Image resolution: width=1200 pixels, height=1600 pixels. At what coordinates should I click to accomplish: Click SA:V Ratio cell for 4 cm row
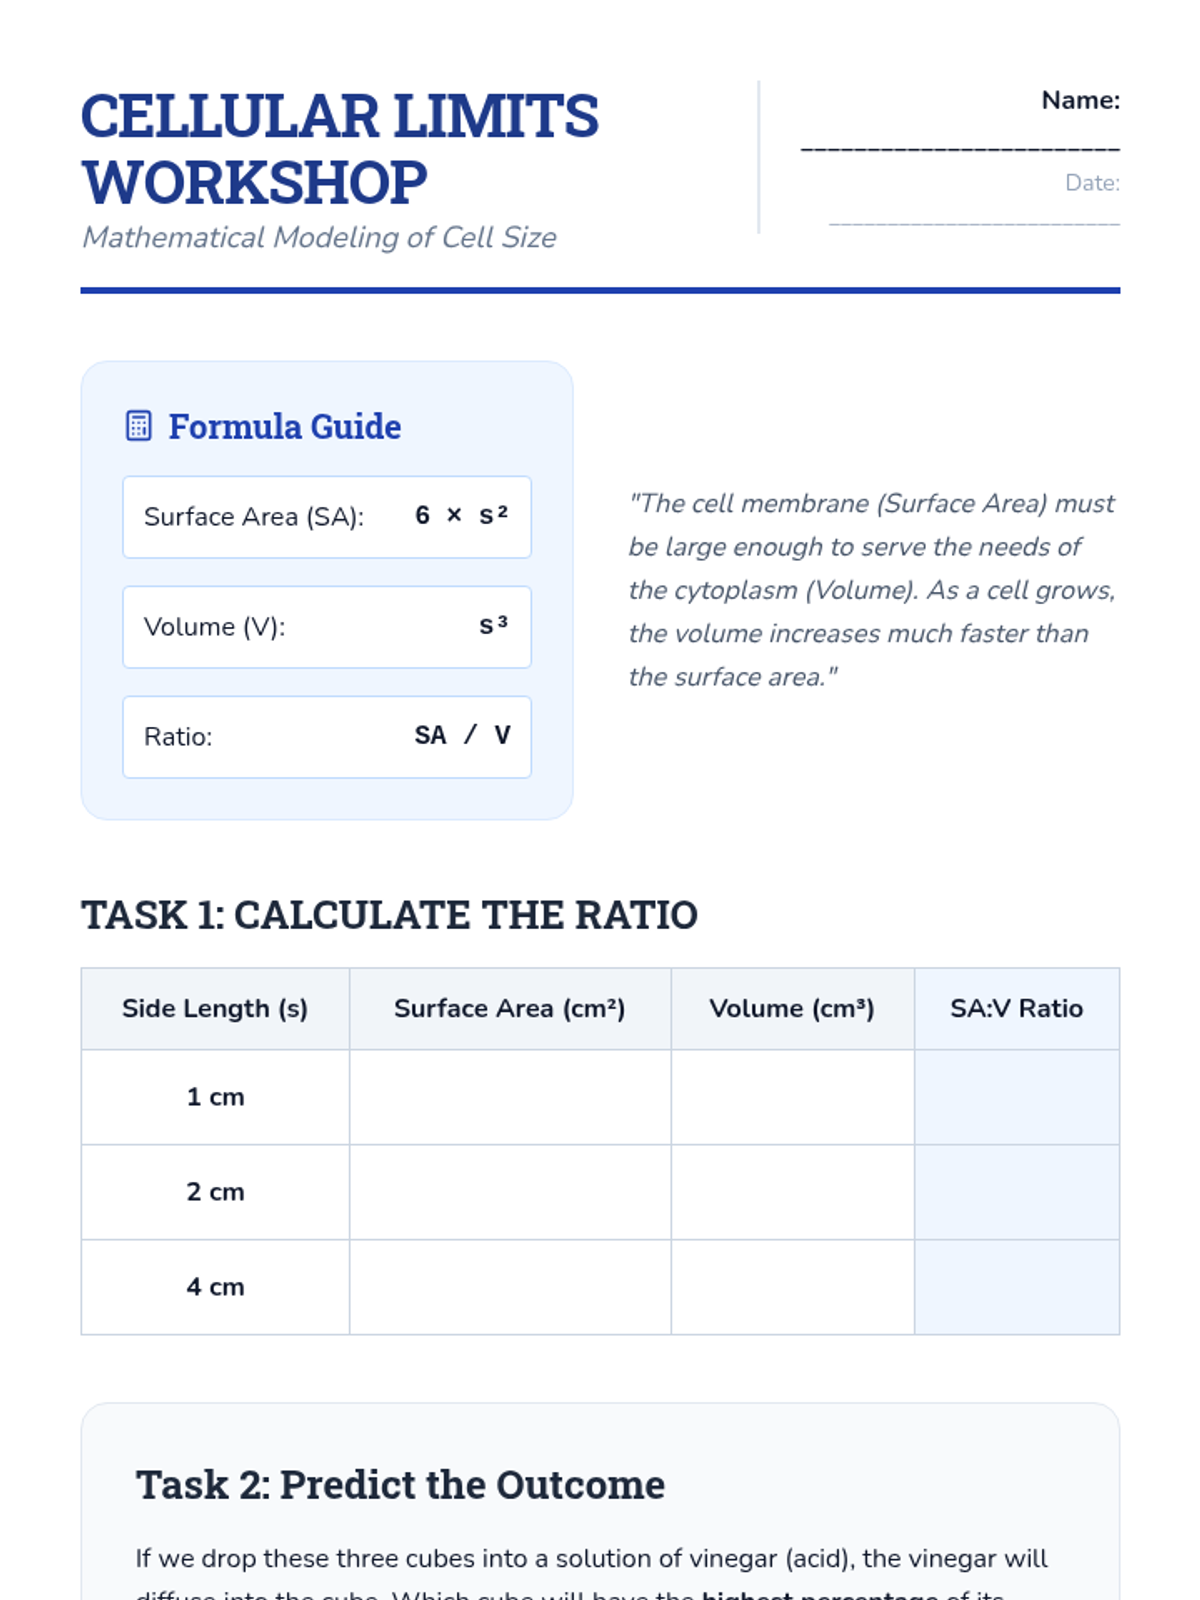point(1016,1287)
